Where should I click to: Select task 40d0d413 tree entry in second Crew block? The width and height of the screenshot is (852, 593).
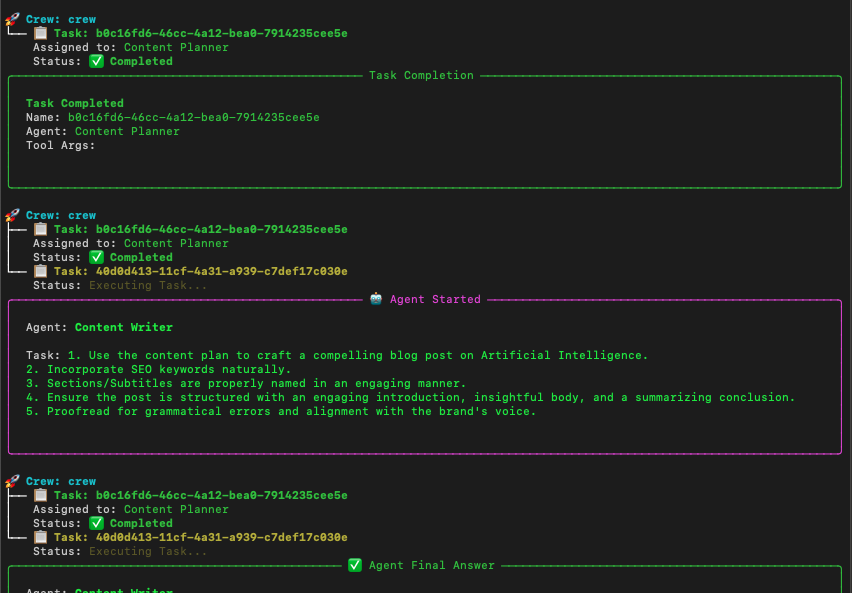200,271
